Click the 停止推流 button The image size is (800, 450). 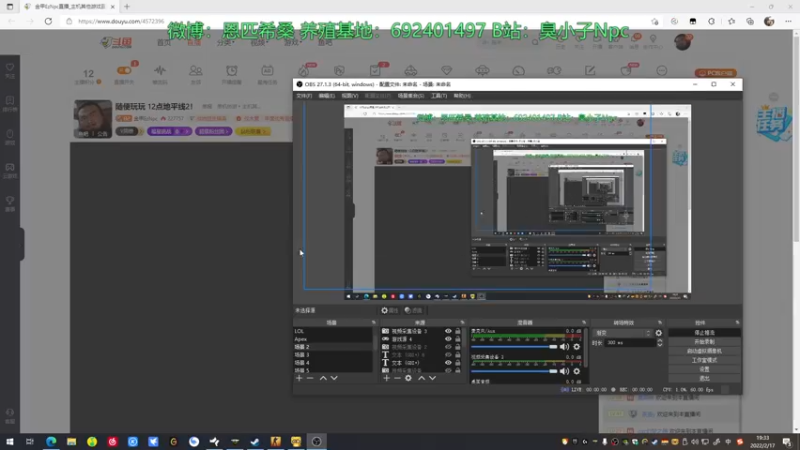point(704,333)
